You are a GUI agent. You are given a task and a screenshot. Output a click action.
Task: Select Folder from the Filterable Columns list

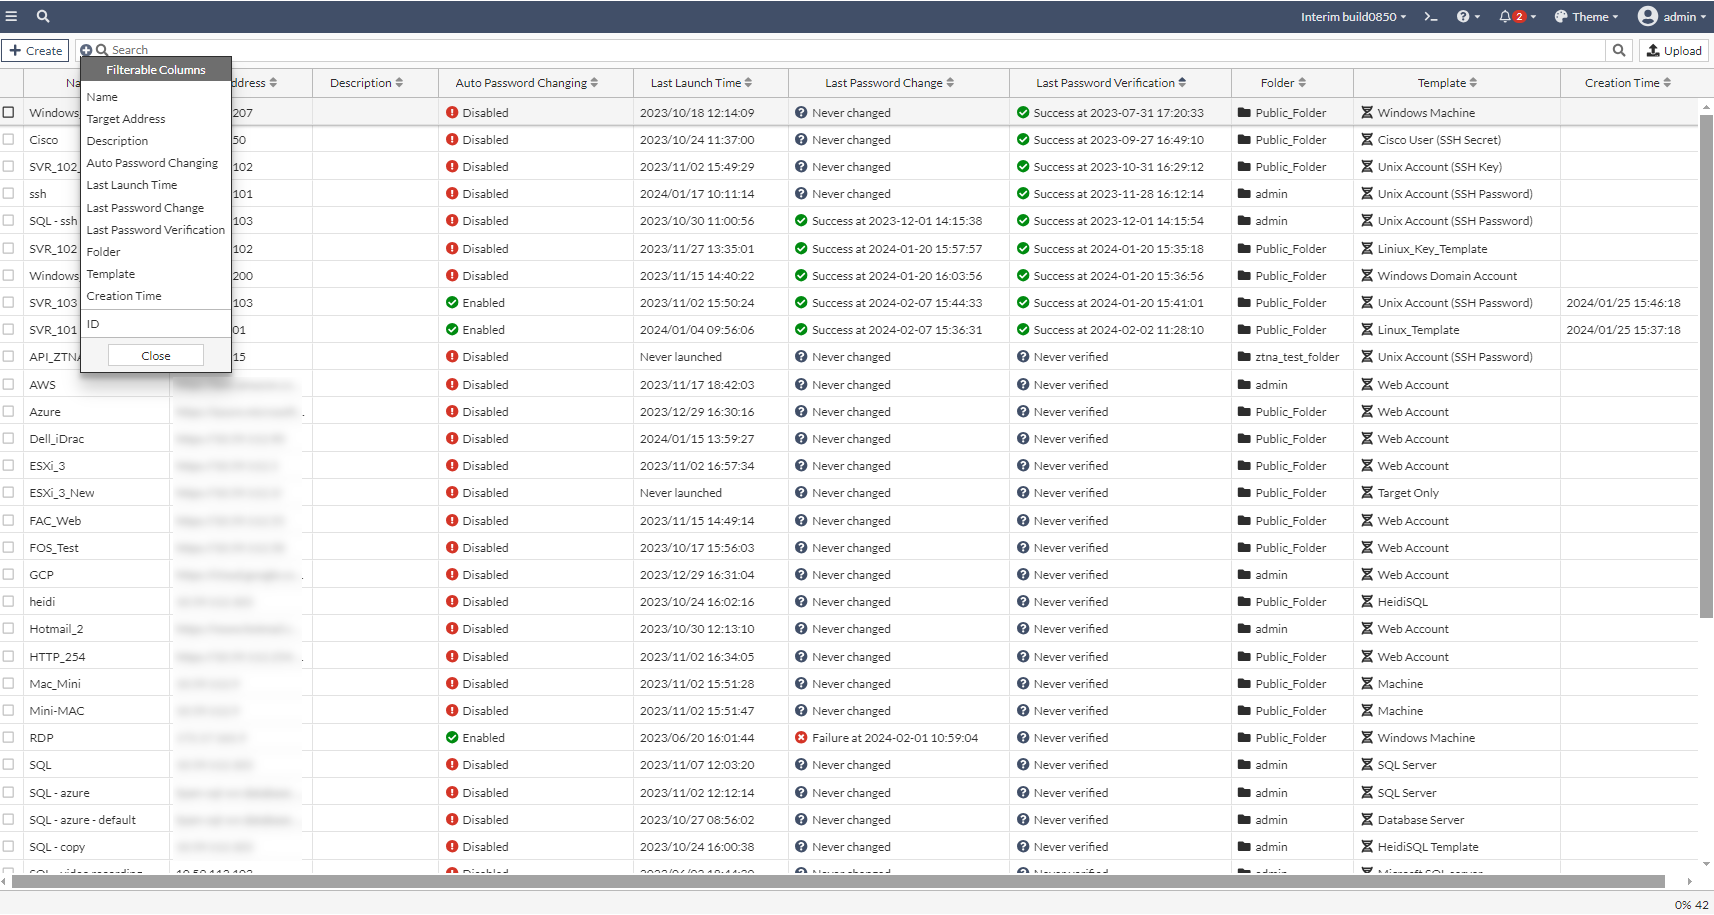(x=103, y=251)
